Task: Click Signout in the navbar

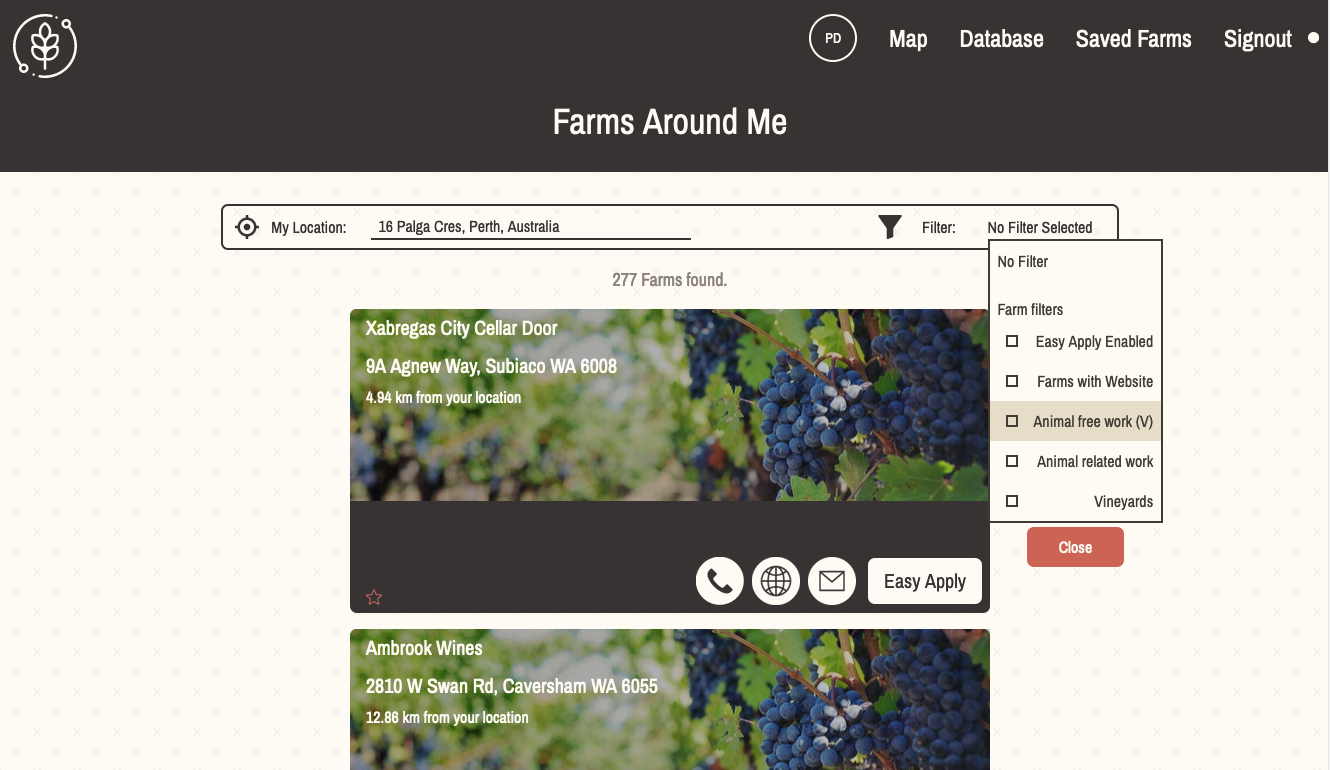Action: [x=1258, y=39]
